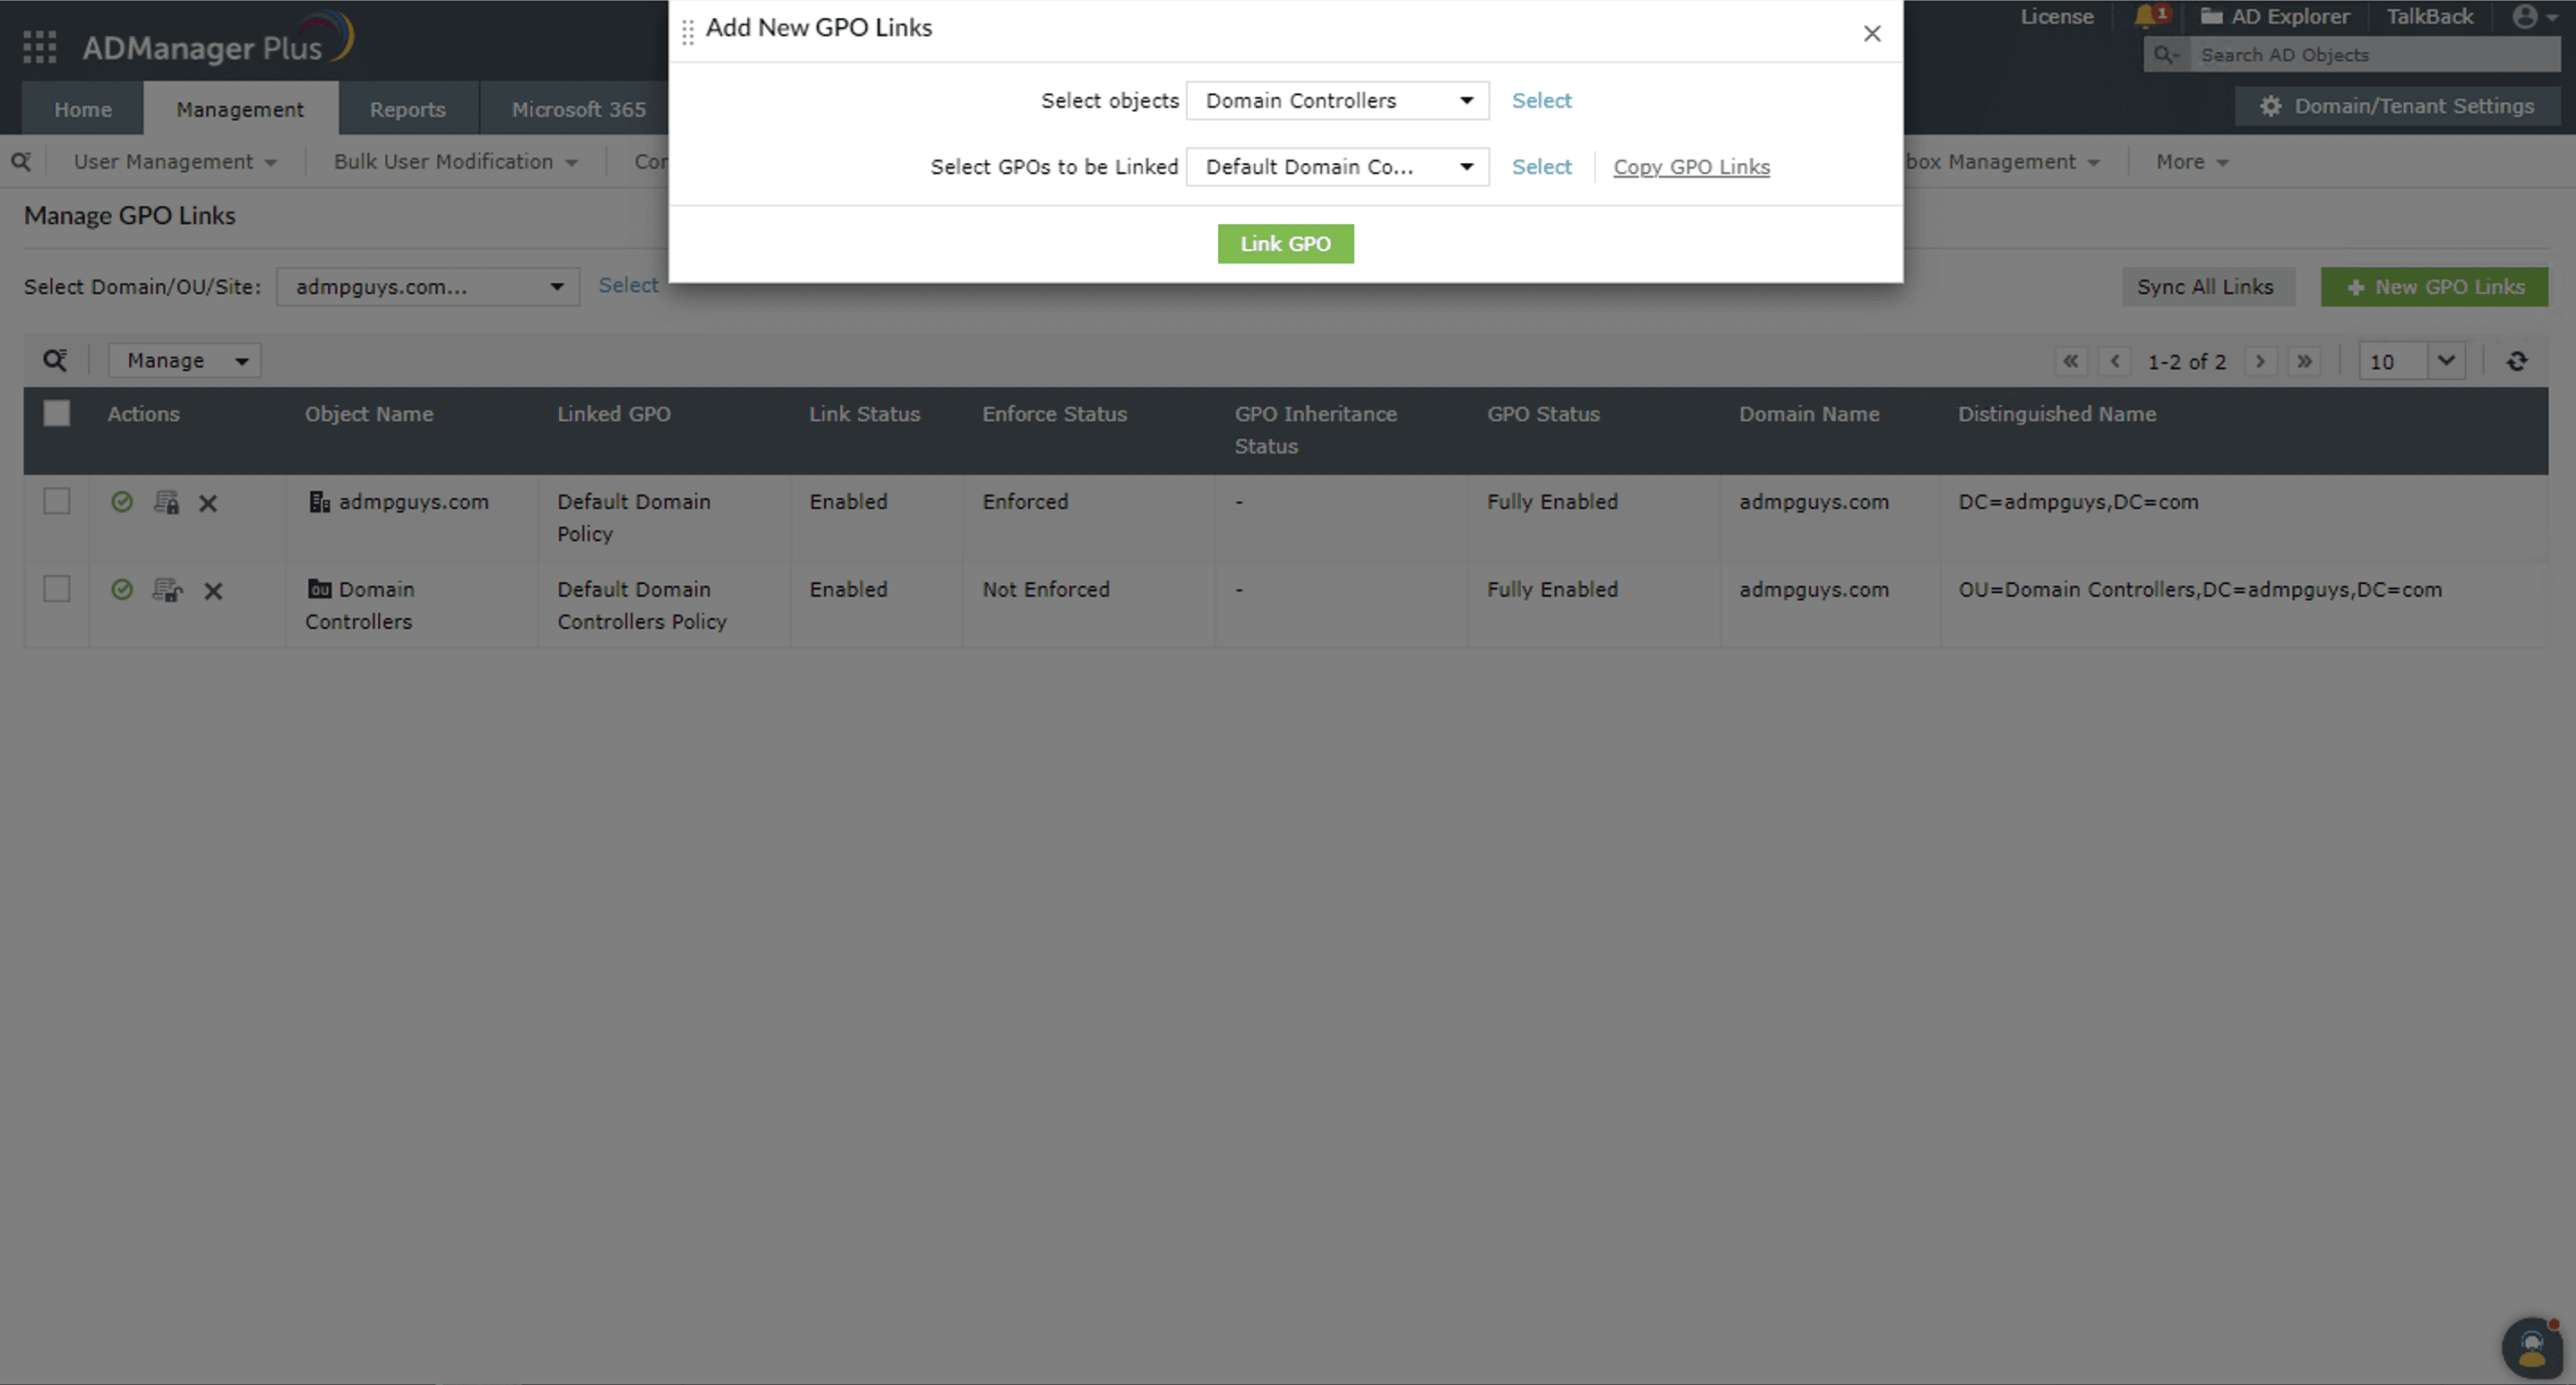
Task: Open the Select objects dropdown showing Domain Controllers
Action: tap(1337, 101)
